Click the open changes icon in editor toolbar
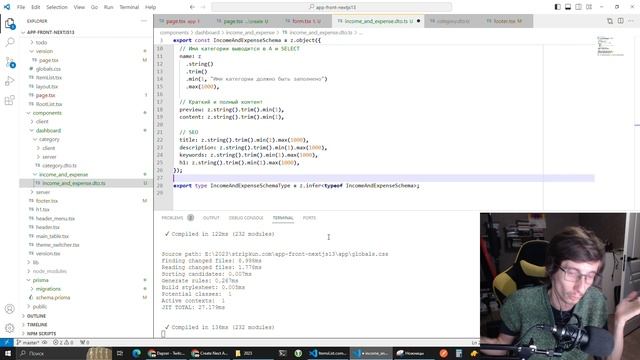The image size is (640, 360). [x=610, y=21]
